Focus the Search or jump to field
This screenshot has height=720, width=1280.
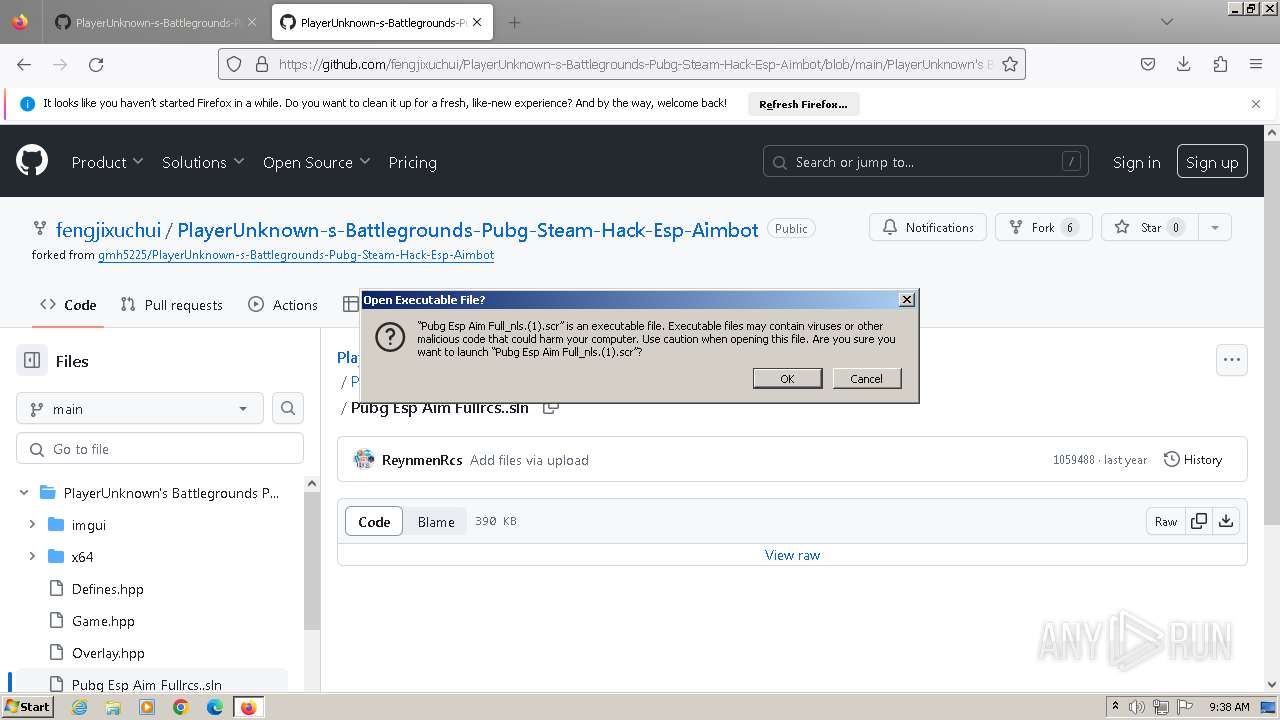click(926, 162)
